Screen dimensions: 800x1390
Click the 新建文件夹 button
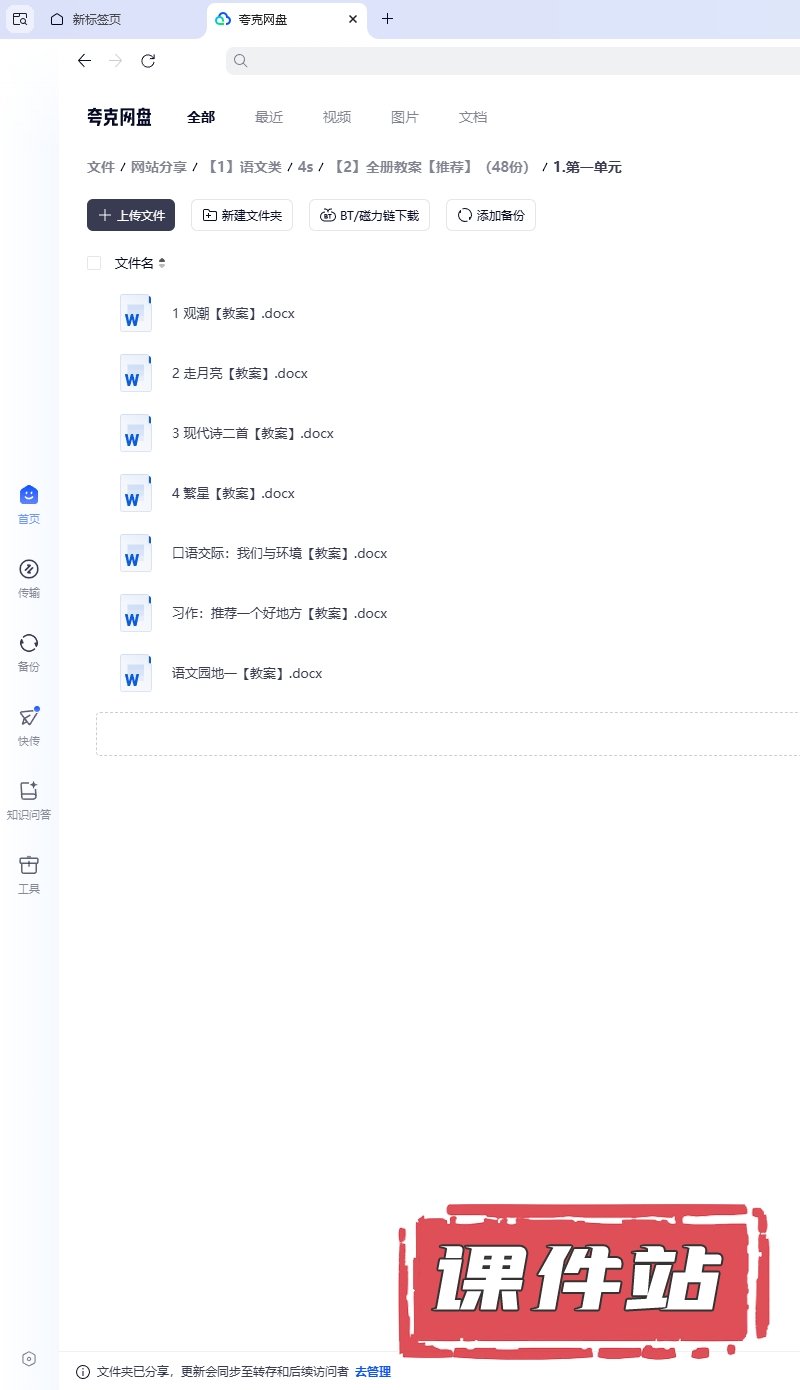tap(242, 215)
